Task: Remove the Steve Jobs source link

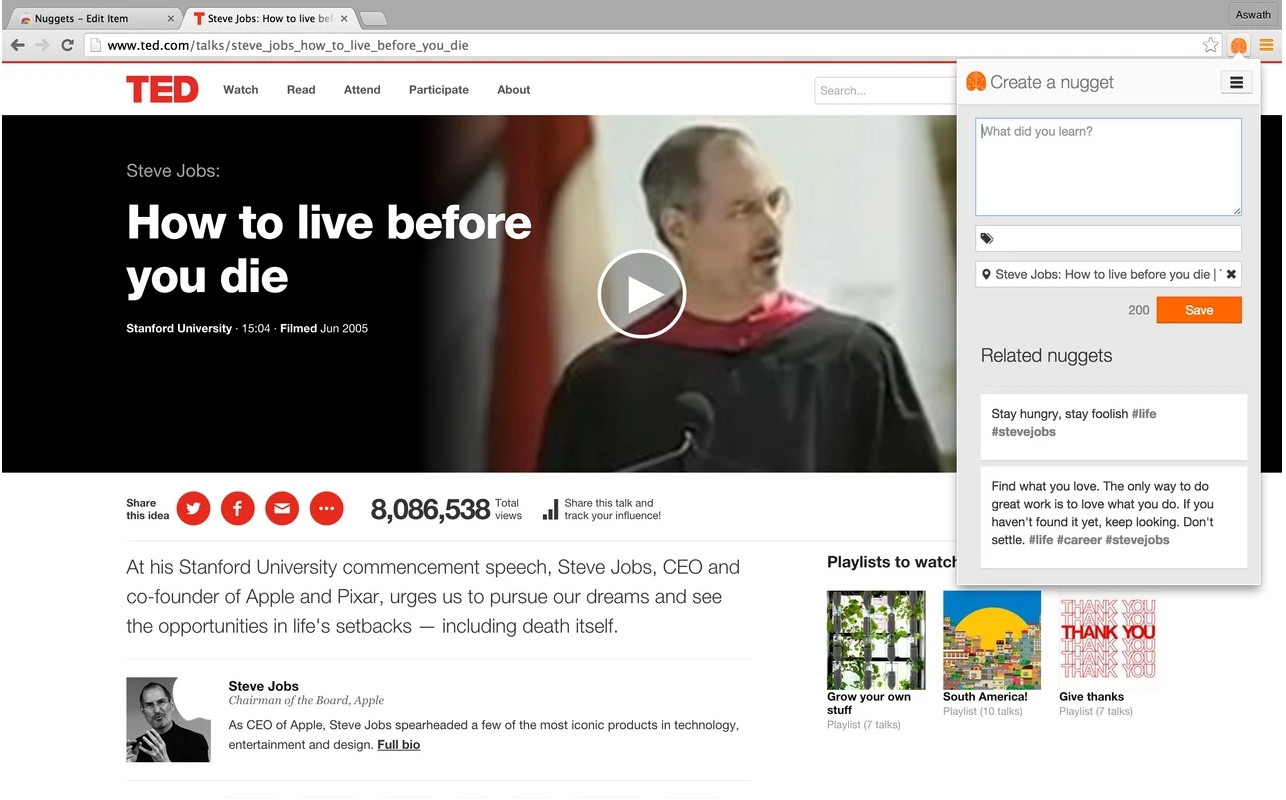Action: point(1231,274)
